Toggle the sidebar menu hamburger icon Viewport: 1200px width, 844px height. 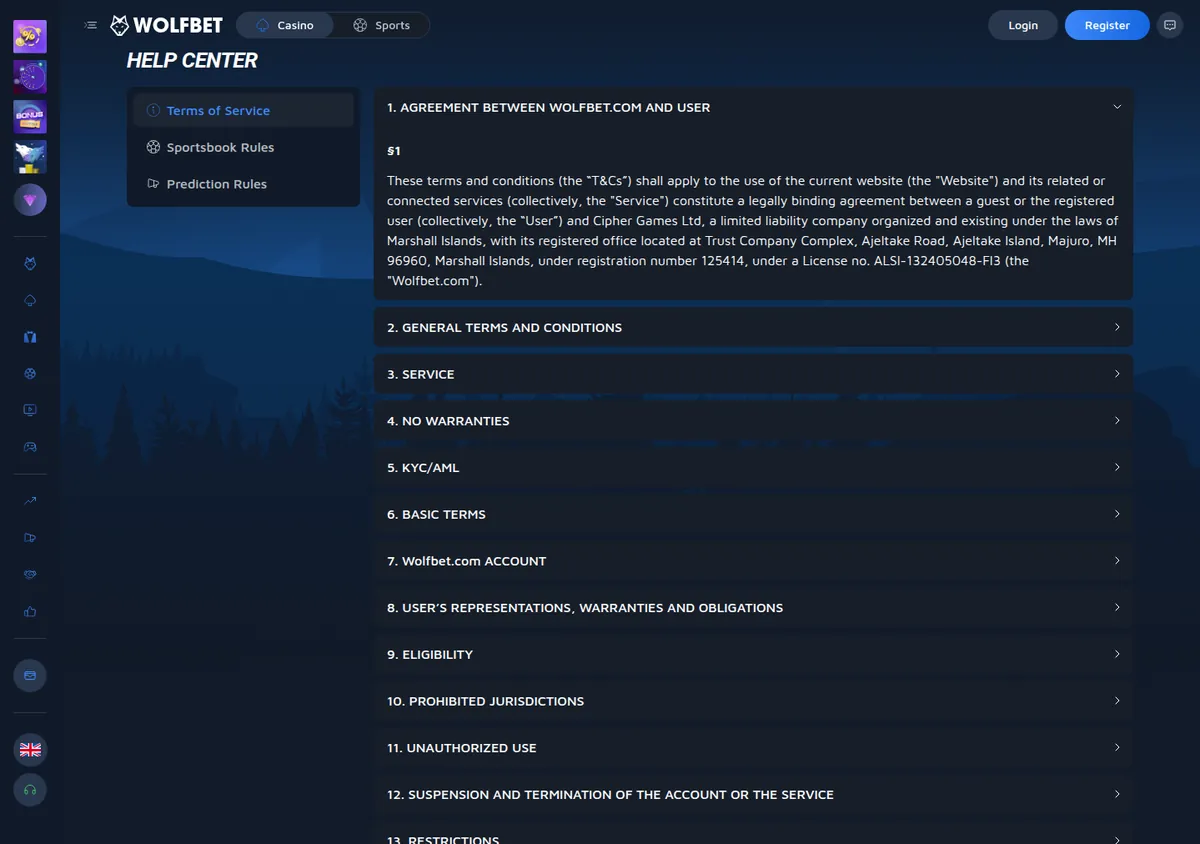[x=91, y=25]
